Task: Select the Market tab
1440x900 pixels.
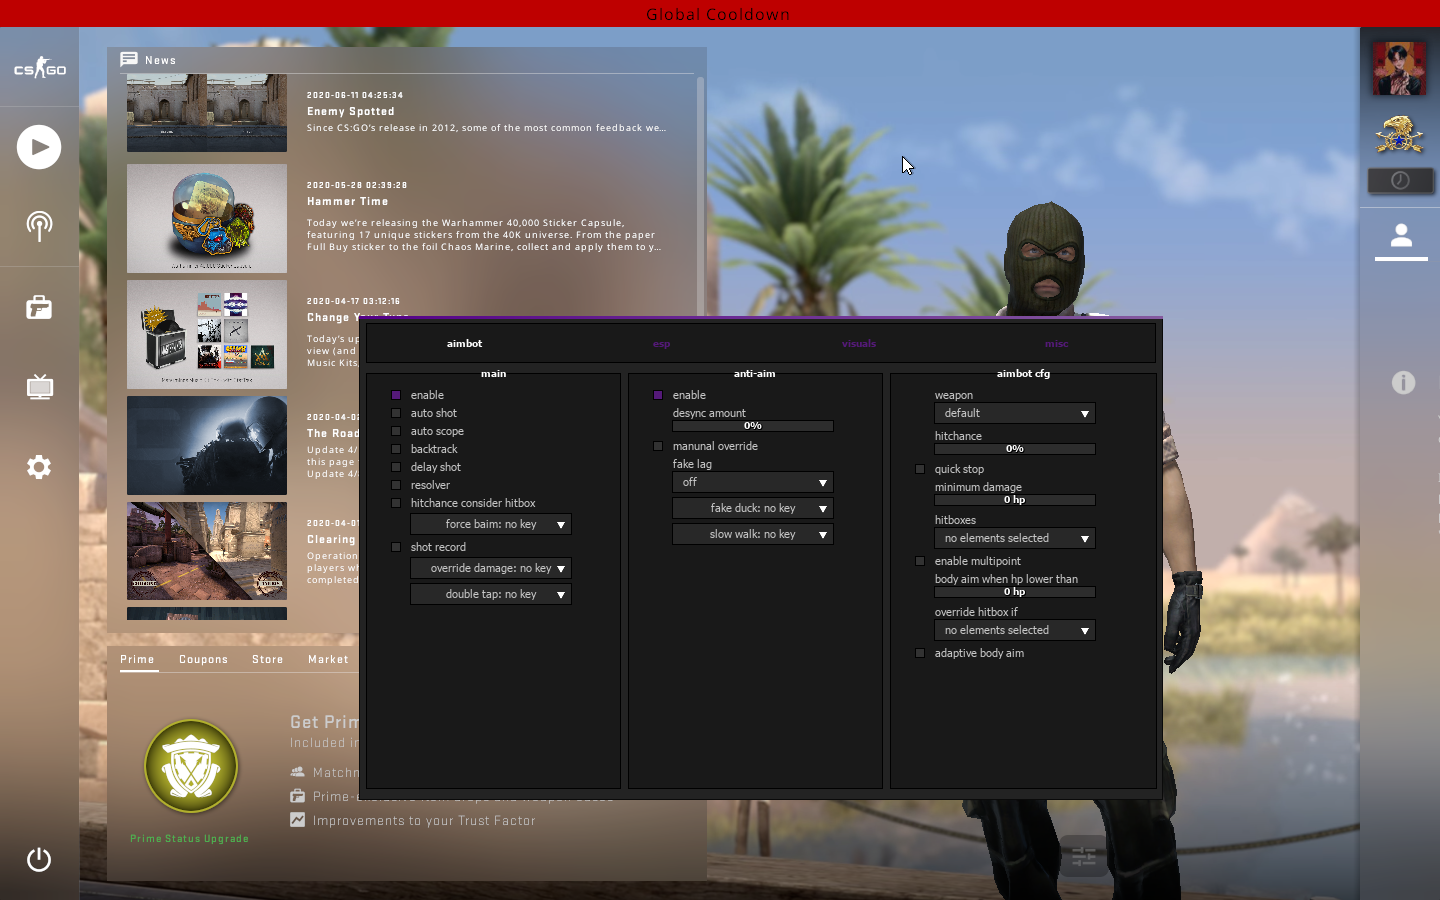Action: tap(329, 659)
